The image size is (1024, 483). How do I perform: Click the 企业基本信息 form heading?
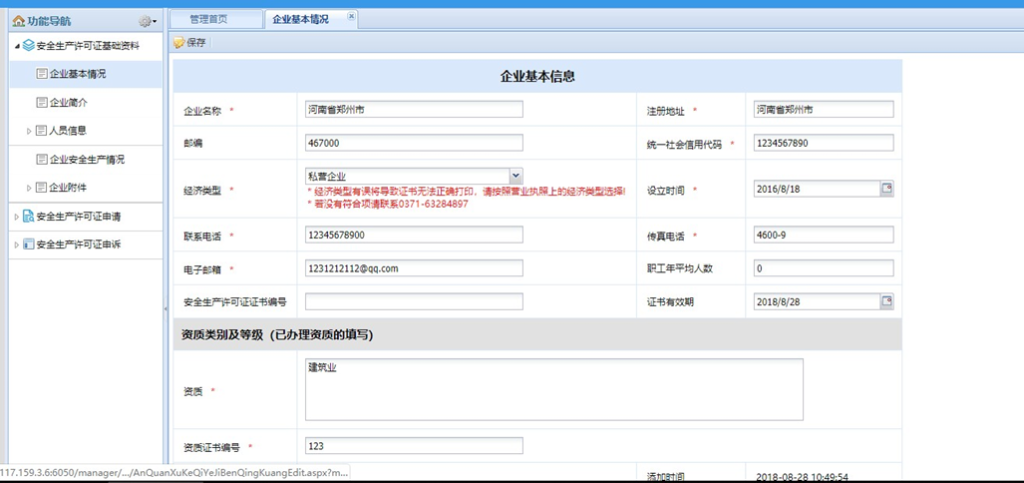point(537,76)
